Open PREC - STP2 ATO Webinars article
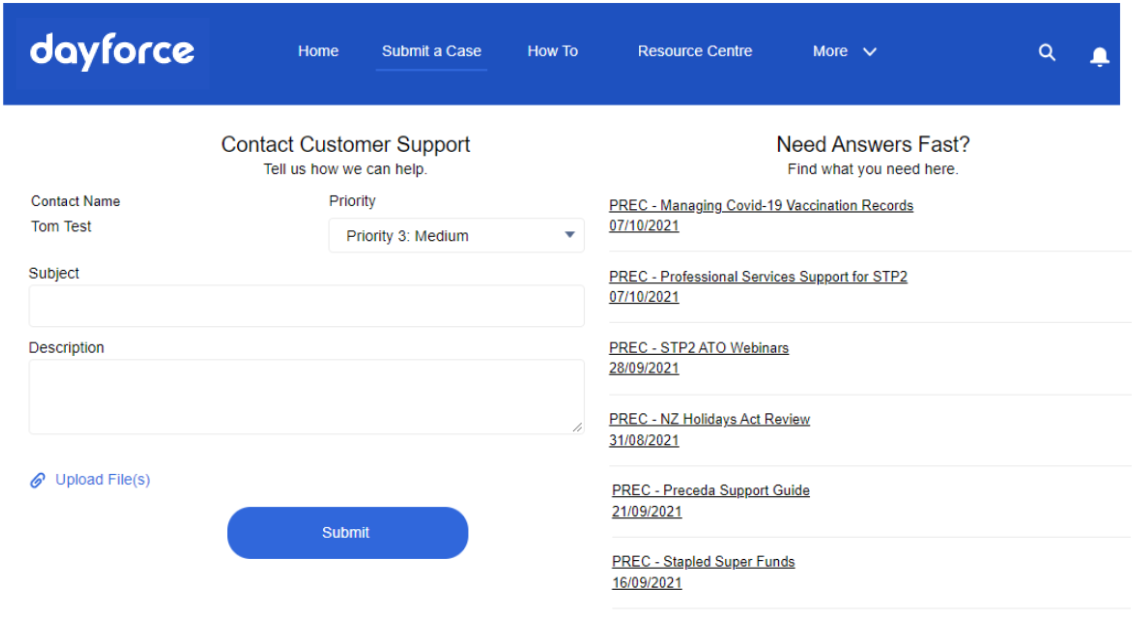 698,347
